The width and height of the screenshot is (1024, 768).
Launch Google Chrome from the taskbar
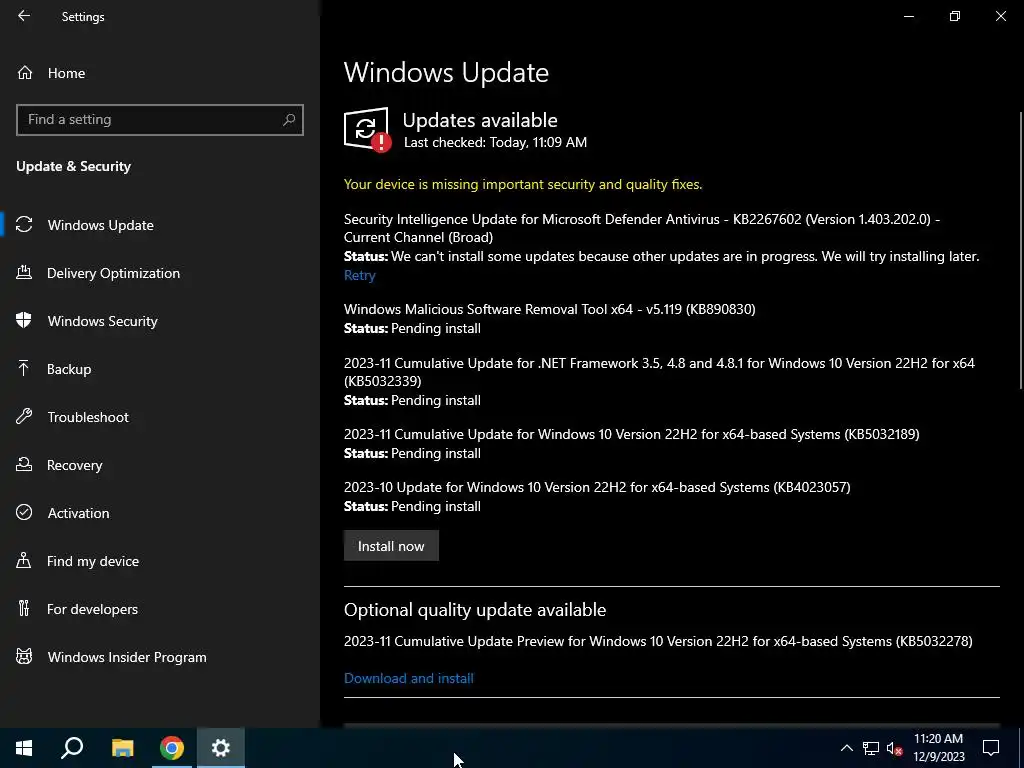(172, 748)
